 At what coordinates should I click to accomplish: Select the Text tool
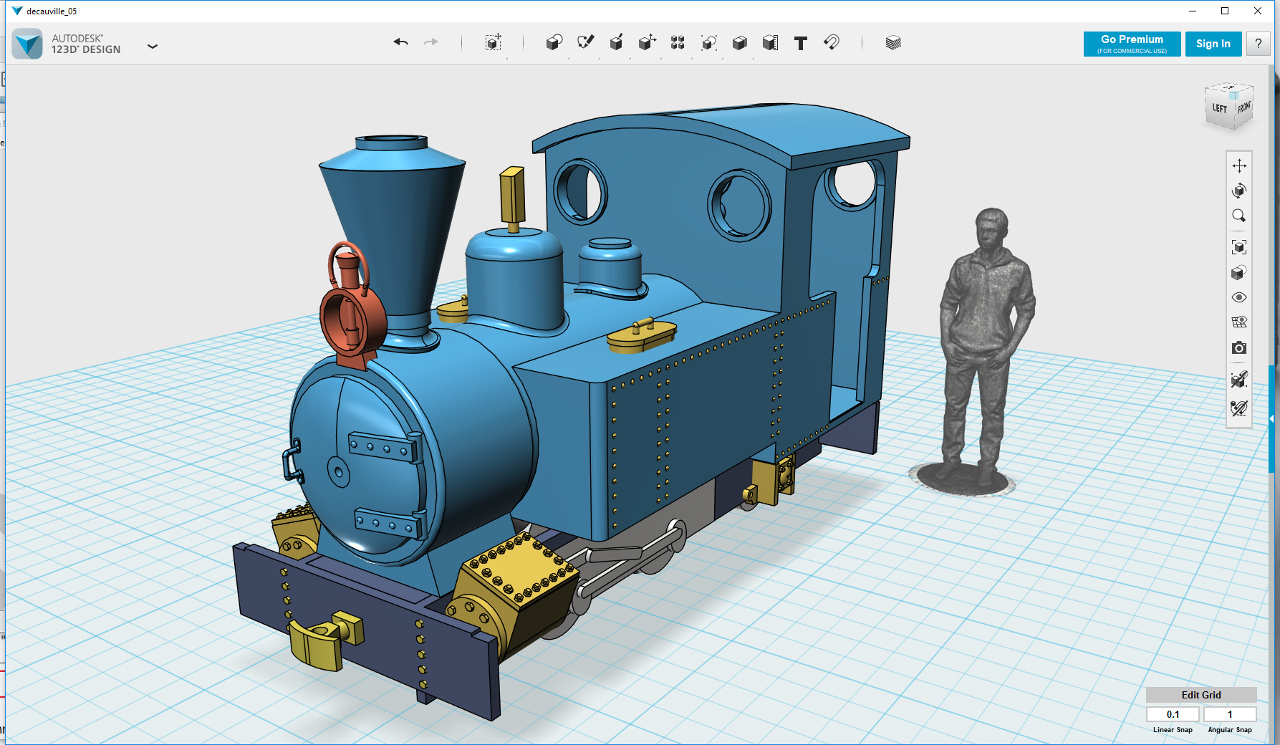(801, 43)
